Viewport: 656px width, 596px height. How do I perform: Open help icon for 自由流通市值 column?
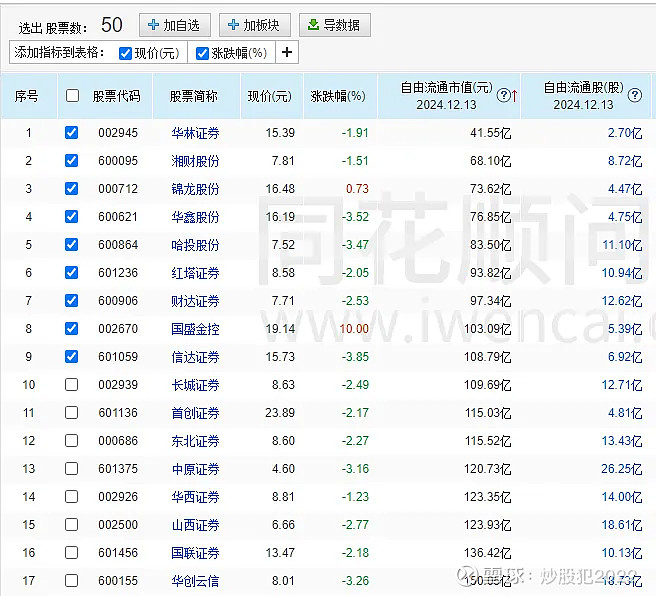tap(503, 96)
